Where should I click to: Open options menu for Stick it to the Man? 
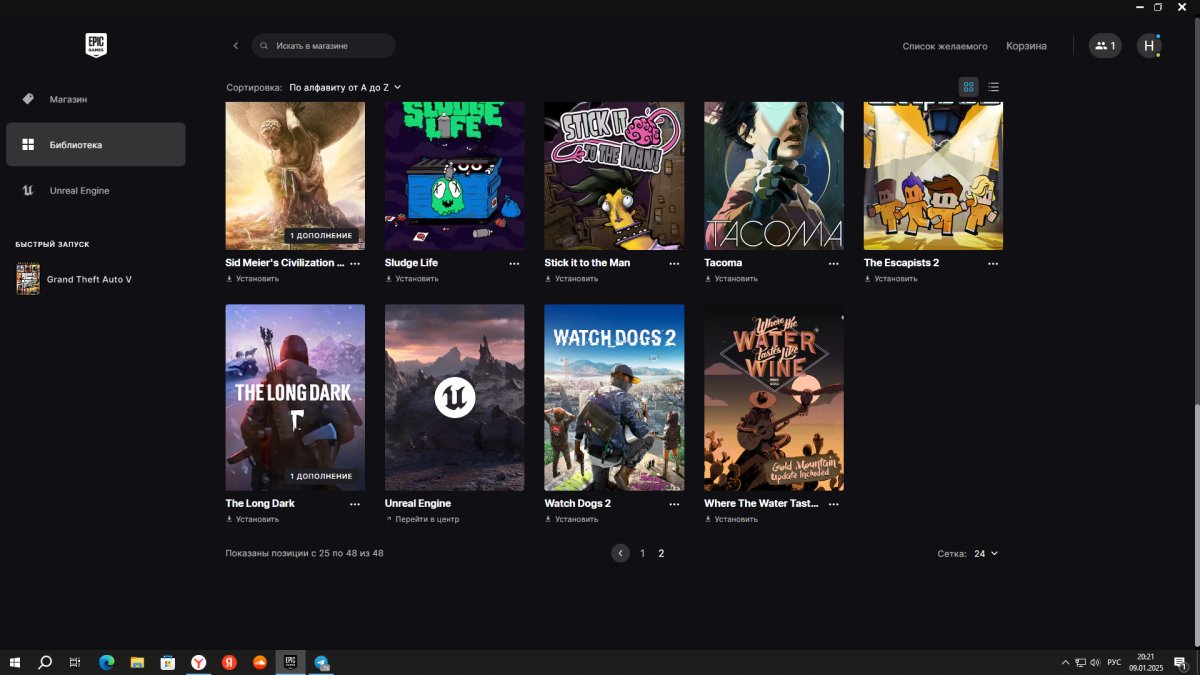674,264
